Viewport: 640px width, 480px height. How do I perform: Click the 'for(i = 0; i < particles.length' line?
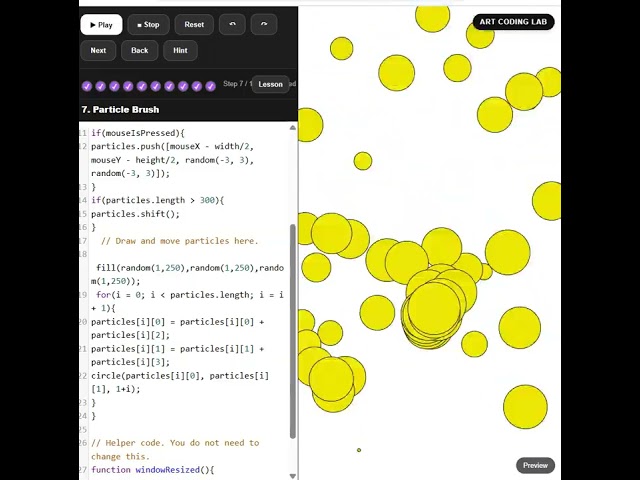coord(190,295)
